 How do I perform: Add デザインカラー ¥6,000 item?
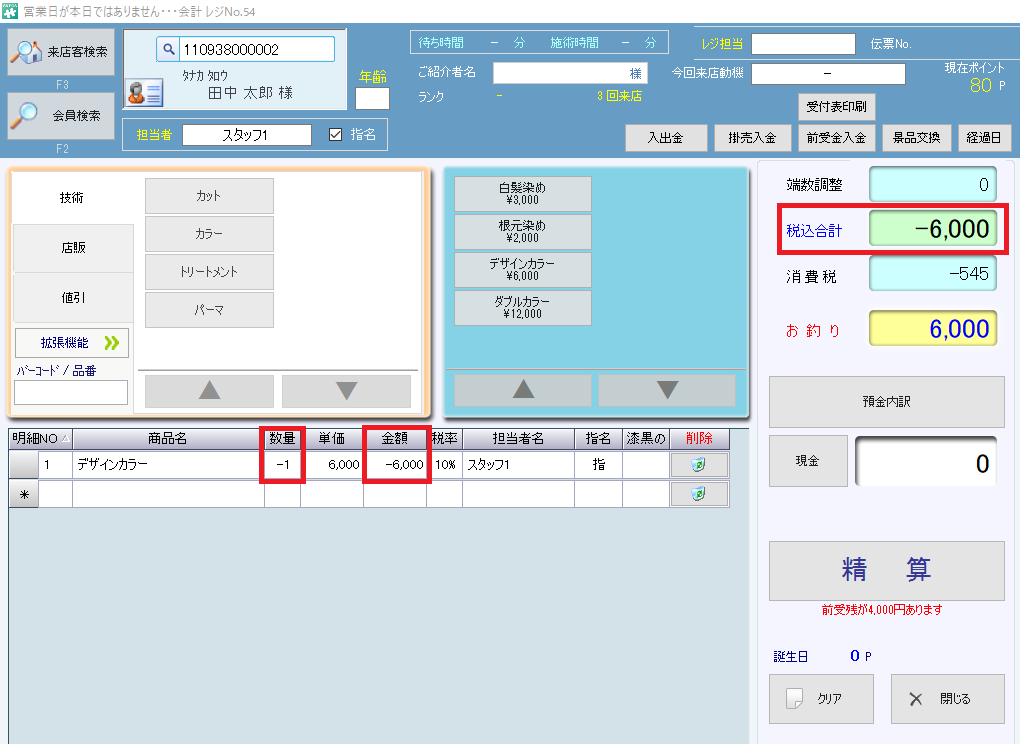point(522,270)
